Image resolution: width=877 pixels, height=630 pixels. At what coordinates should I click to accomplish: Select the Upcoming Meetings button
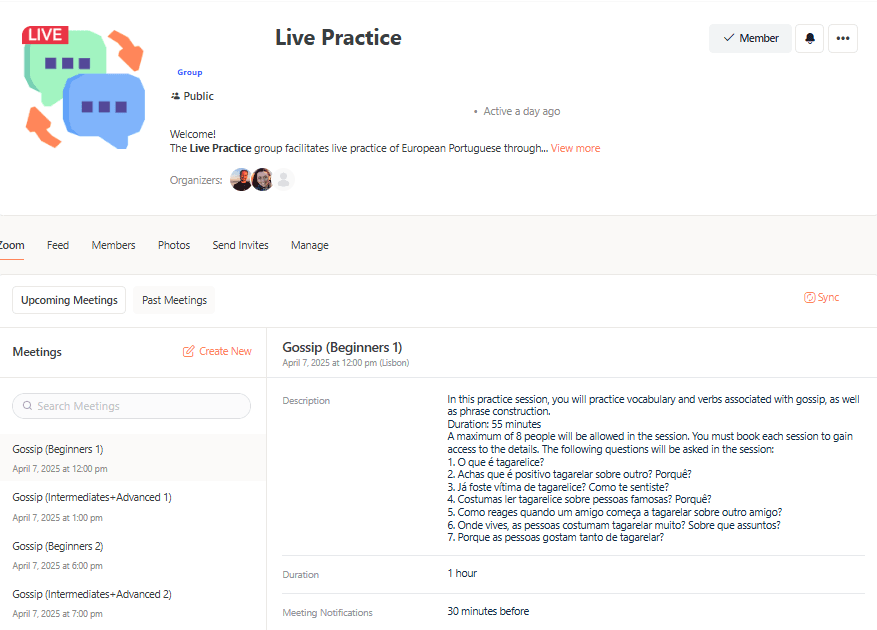pyautogui.click(x=69, y=300)
